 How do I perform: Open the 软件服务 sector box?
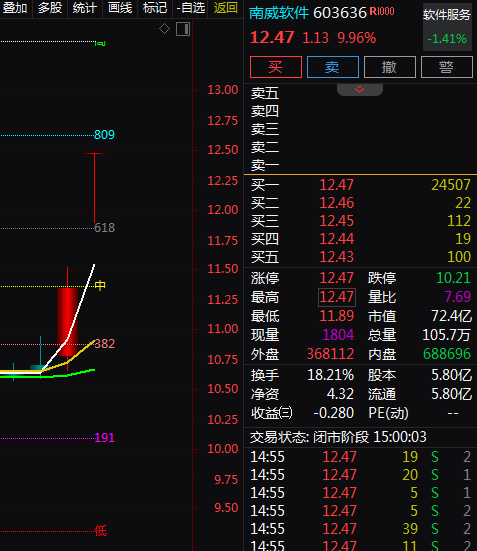[x=447, y=27]
